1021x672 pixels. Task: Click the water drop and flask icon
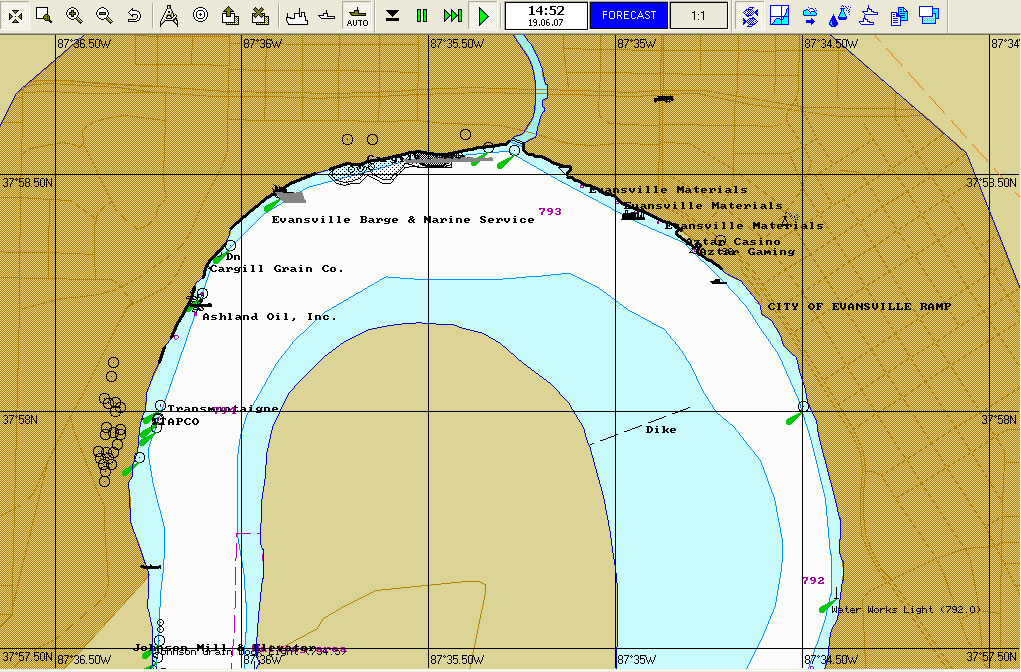(839, 16)
